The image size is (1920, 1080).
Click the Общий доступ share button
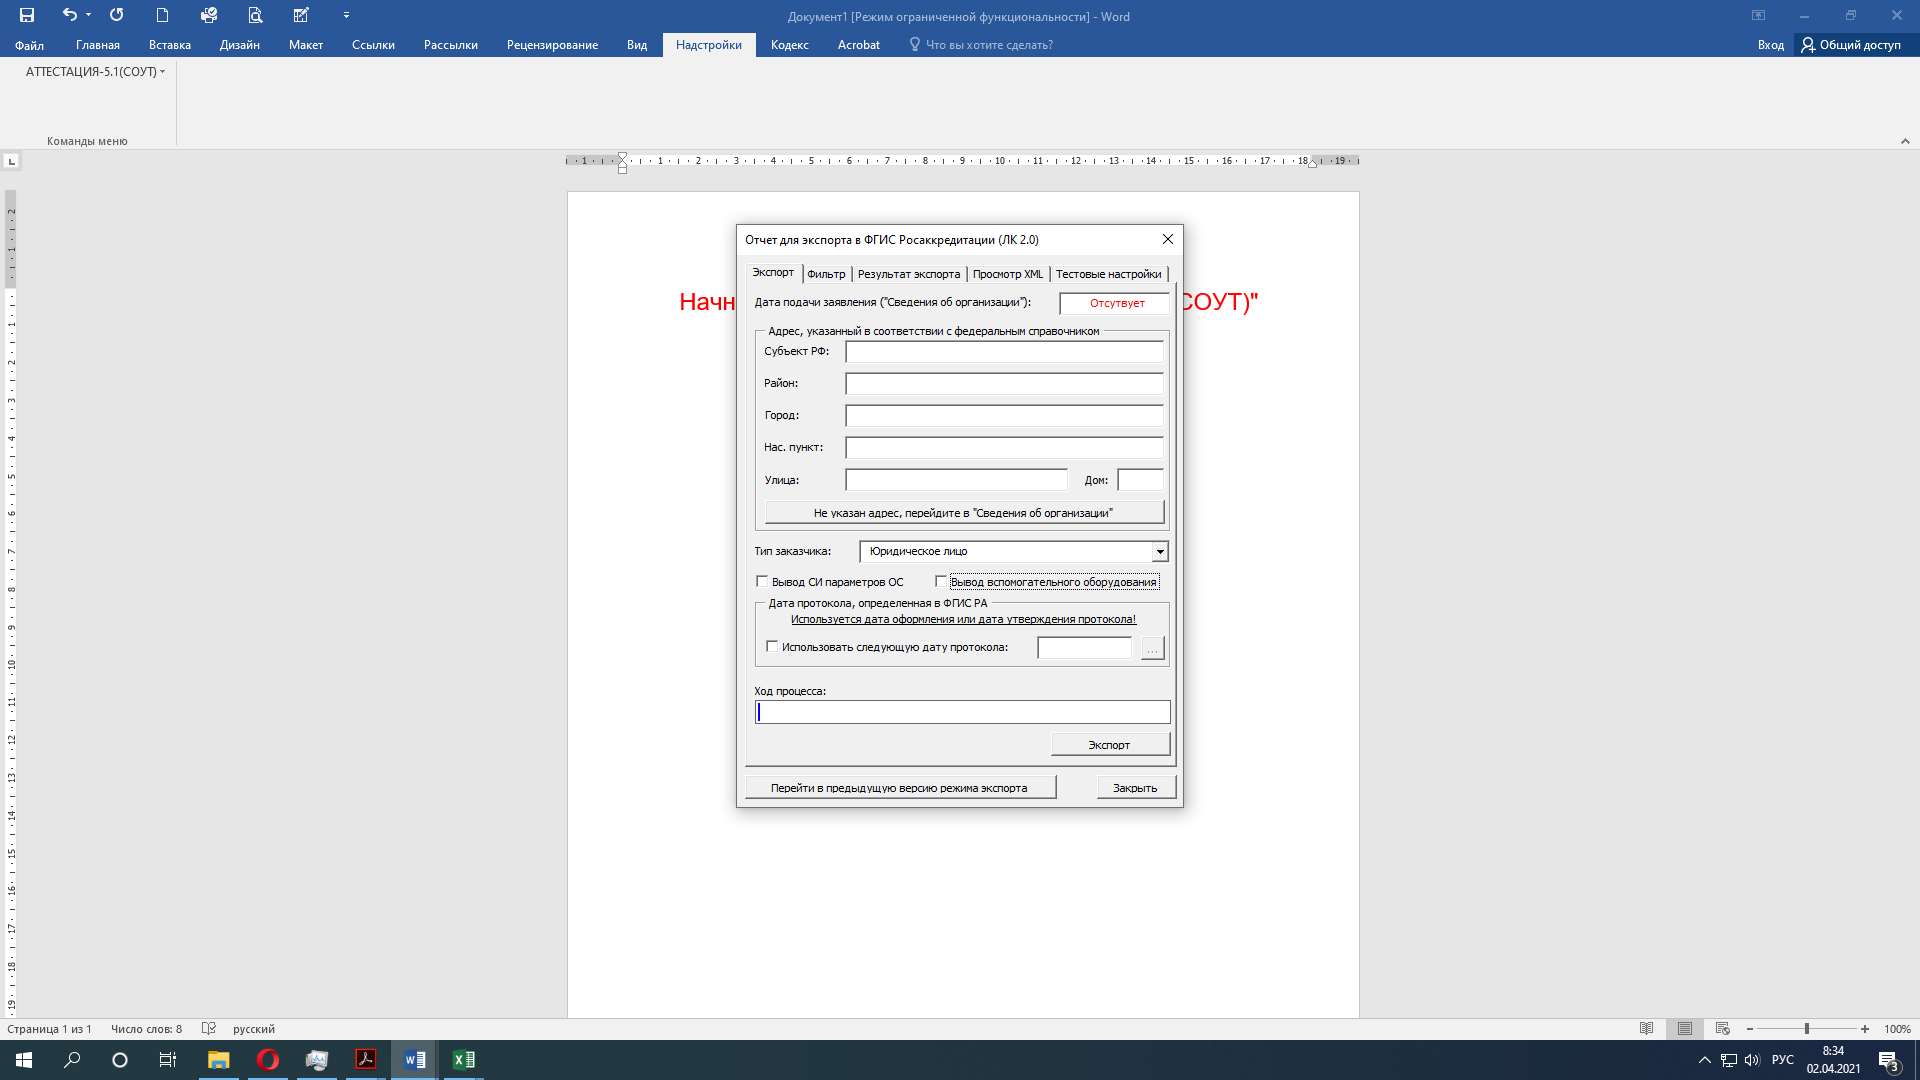pyautogui.click(x=1851, y=45)
